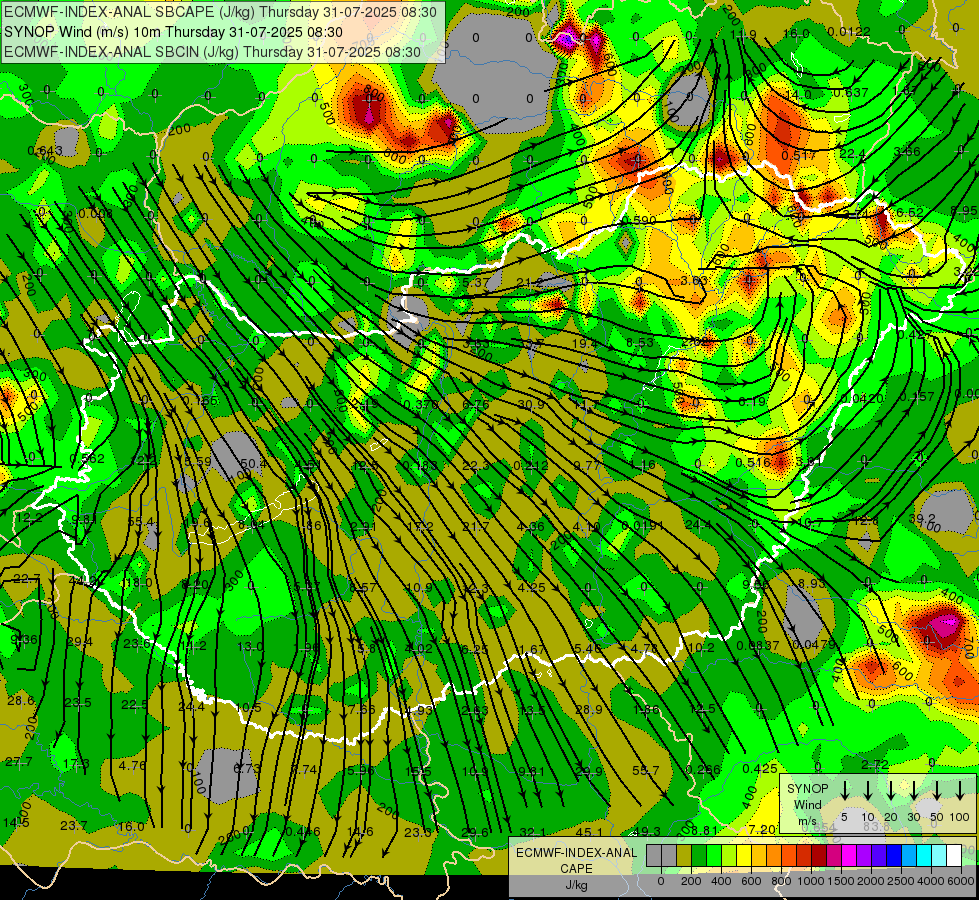Click the map value '27.7'
This screenshot has height=900, width=979.
[19, 762]
